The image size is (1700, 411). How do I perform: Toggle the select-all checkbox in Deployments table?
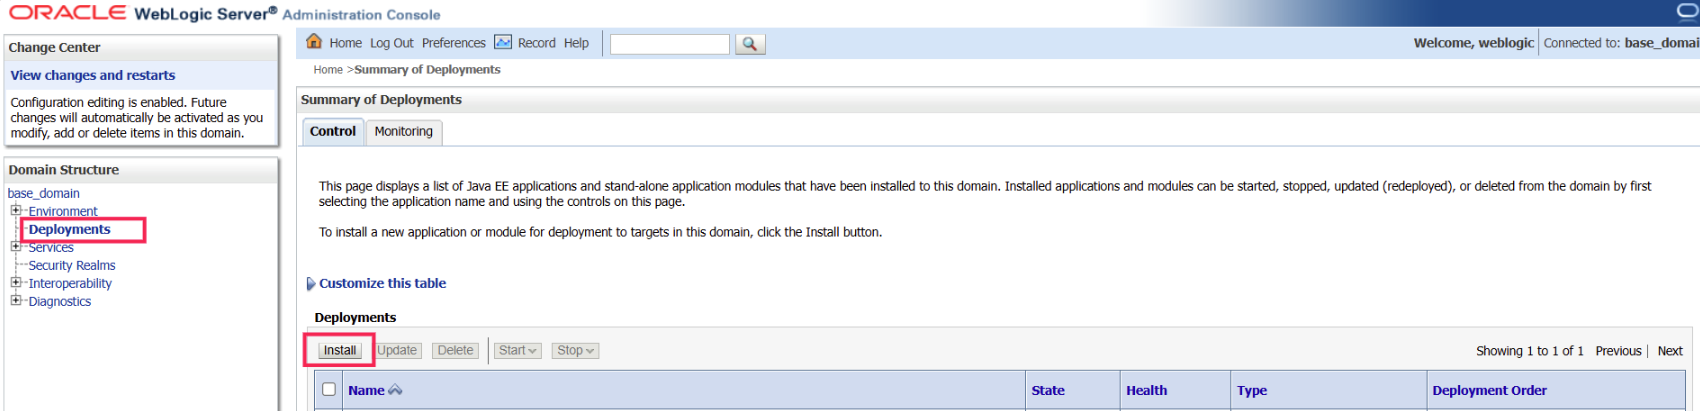click(x=329, y=389)
